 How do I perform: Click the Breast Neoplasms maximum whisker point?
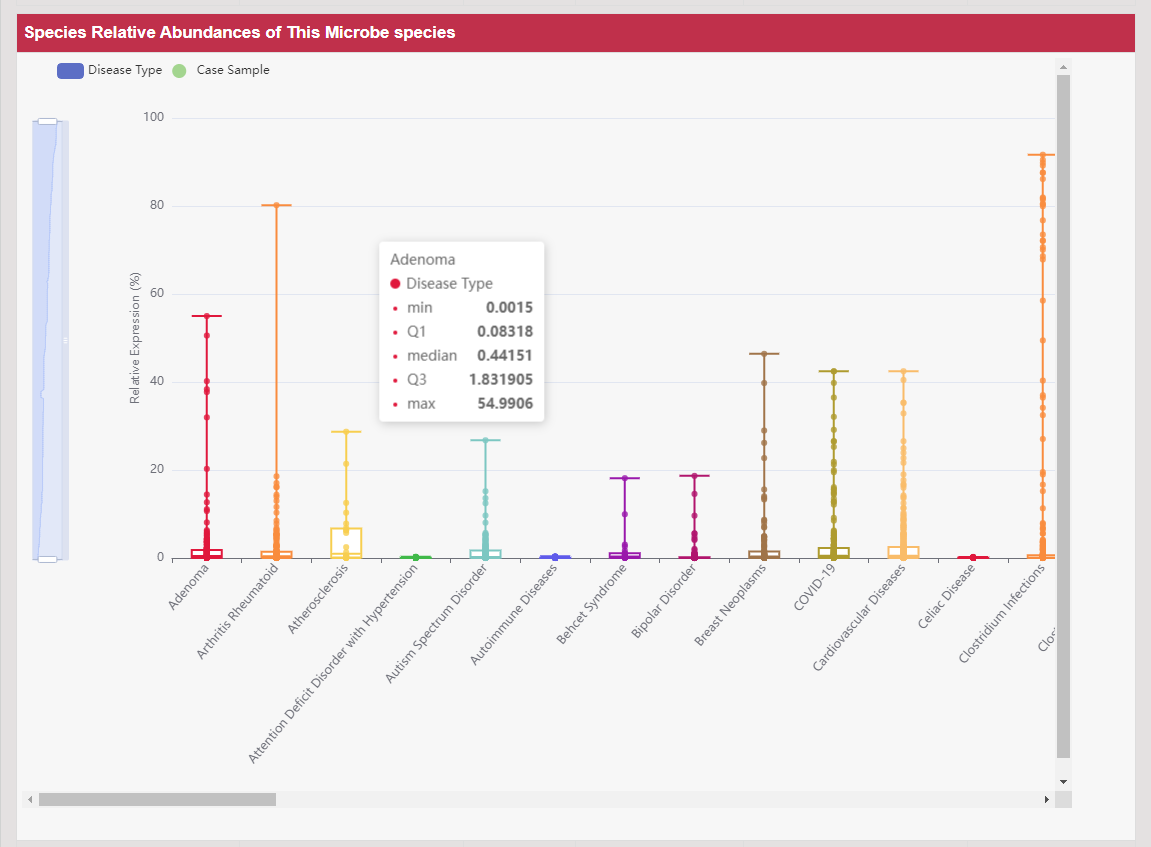[x=764, y=354]
